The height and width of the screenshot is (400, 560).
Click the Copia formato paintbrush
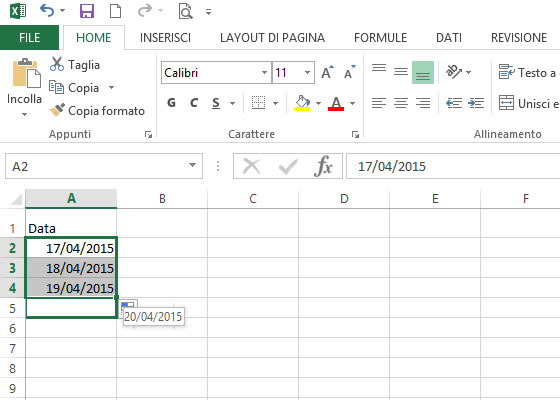click(x=57, y=110)
